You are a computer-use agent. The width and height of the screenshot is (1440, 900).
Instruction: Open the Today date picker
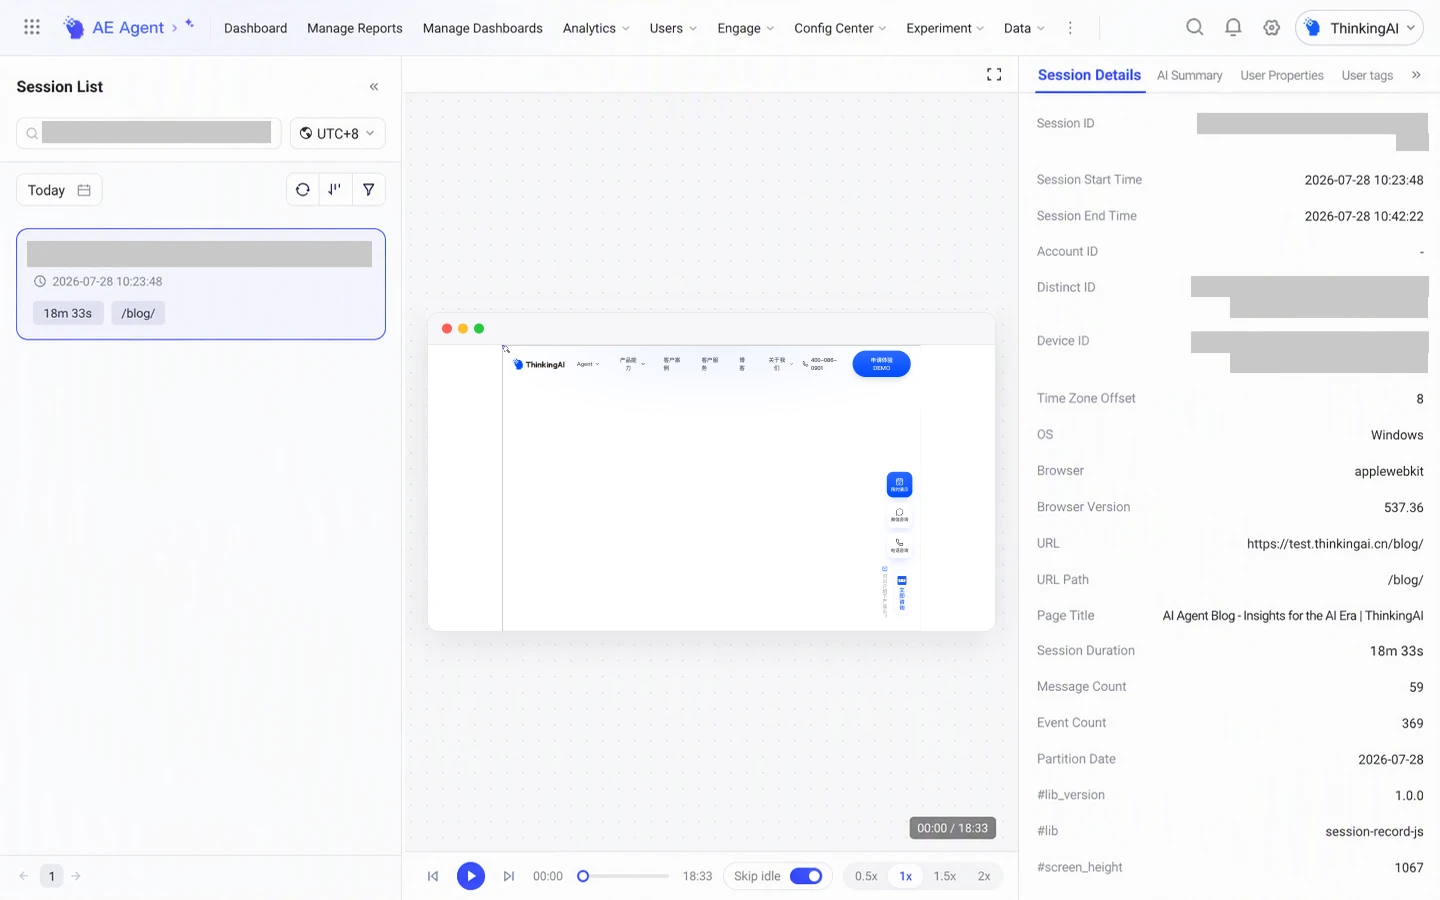(x=59, y=190)
